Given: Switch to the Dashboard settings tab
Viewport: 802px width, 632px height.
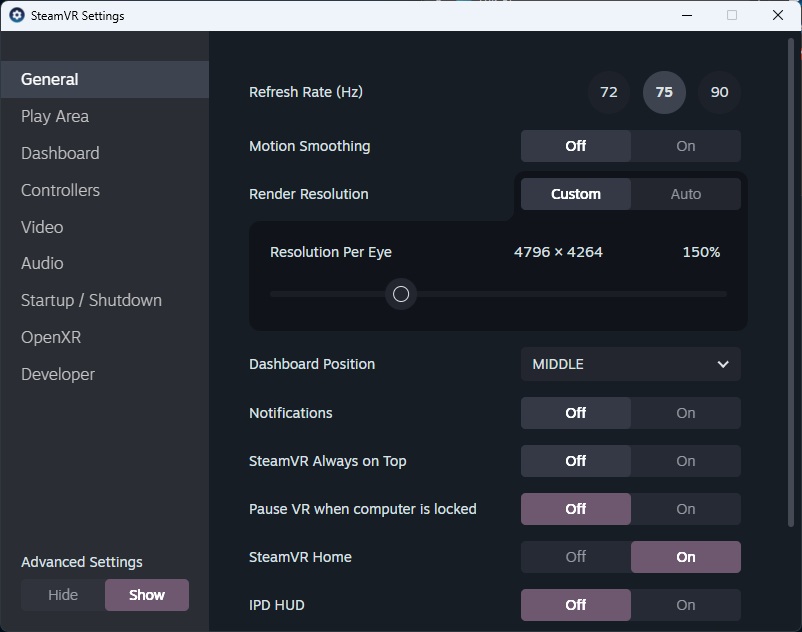Looking at the screenshot, I should (x=105, y=153).
